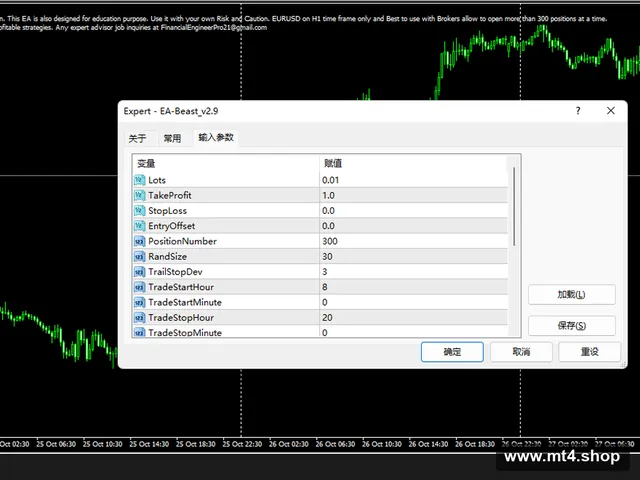Click the 确定 button
Viewport: 640px width, 480px height.
[452, 351]
